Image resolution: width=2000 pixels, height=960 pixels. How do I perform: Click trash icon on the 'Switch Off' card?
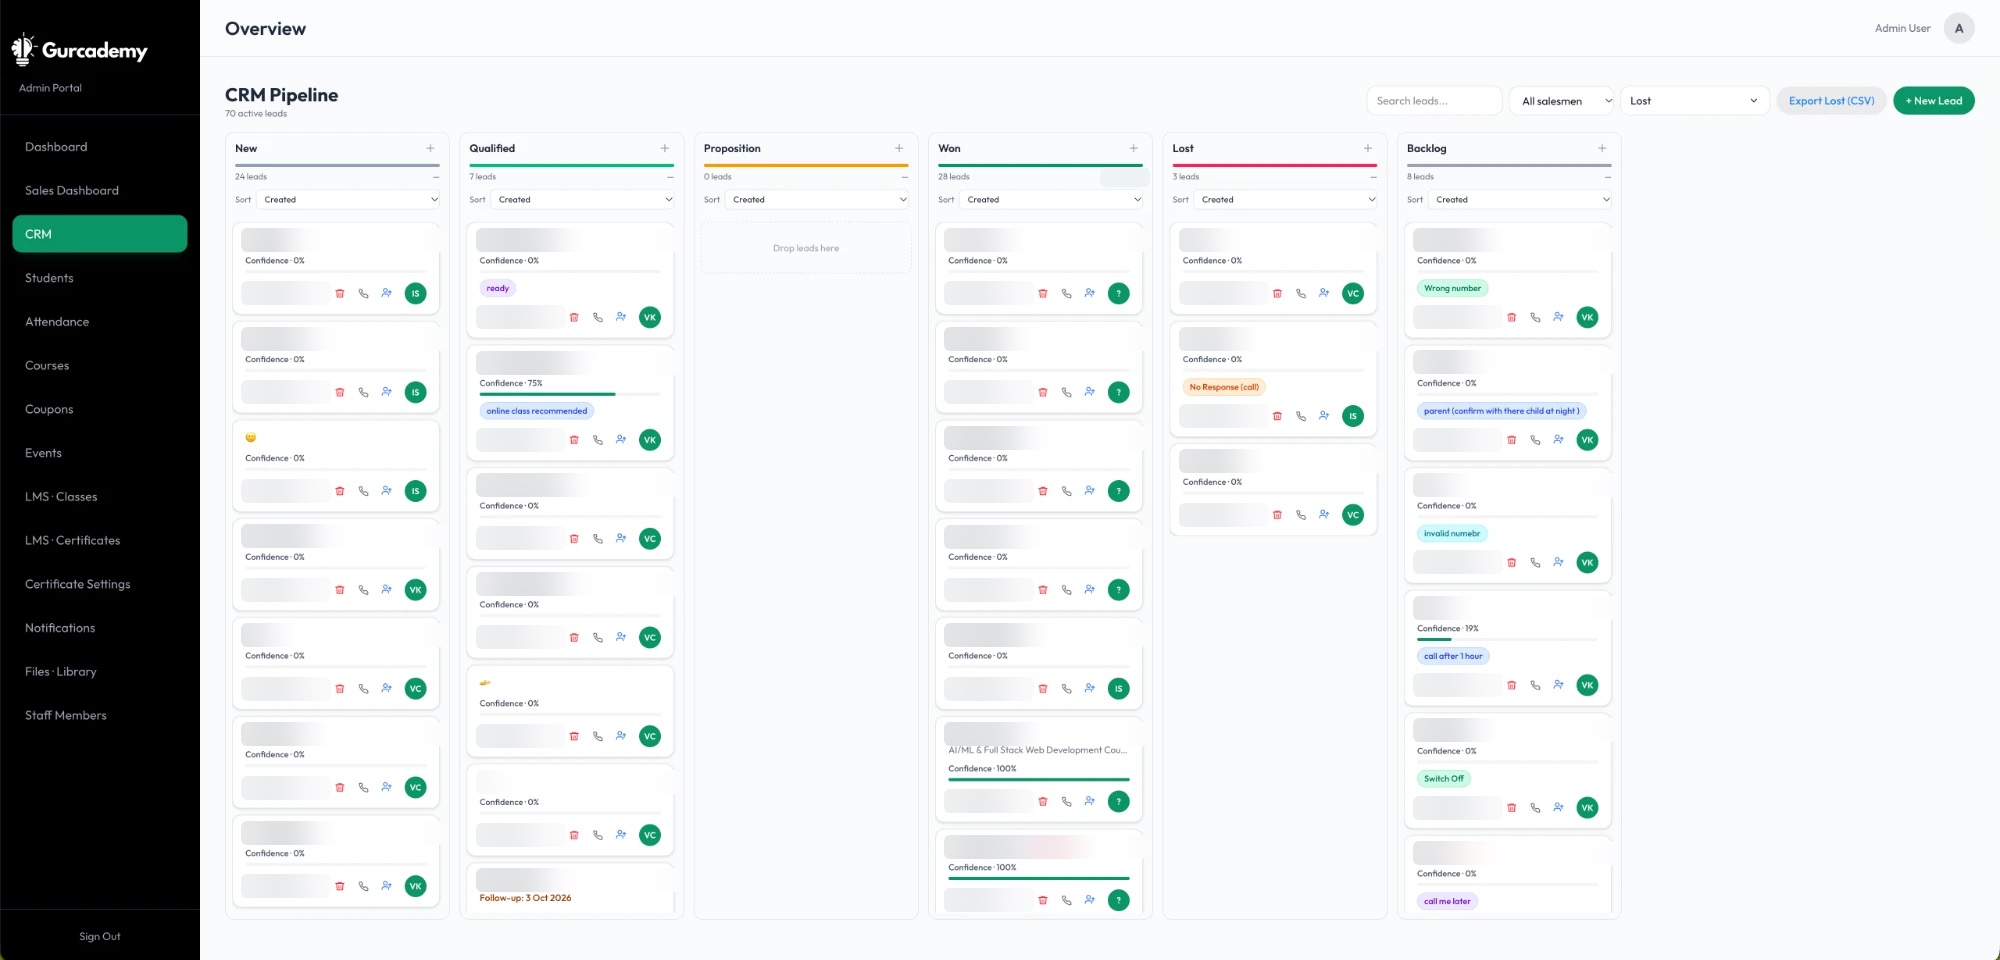[x=1511, y=808]
